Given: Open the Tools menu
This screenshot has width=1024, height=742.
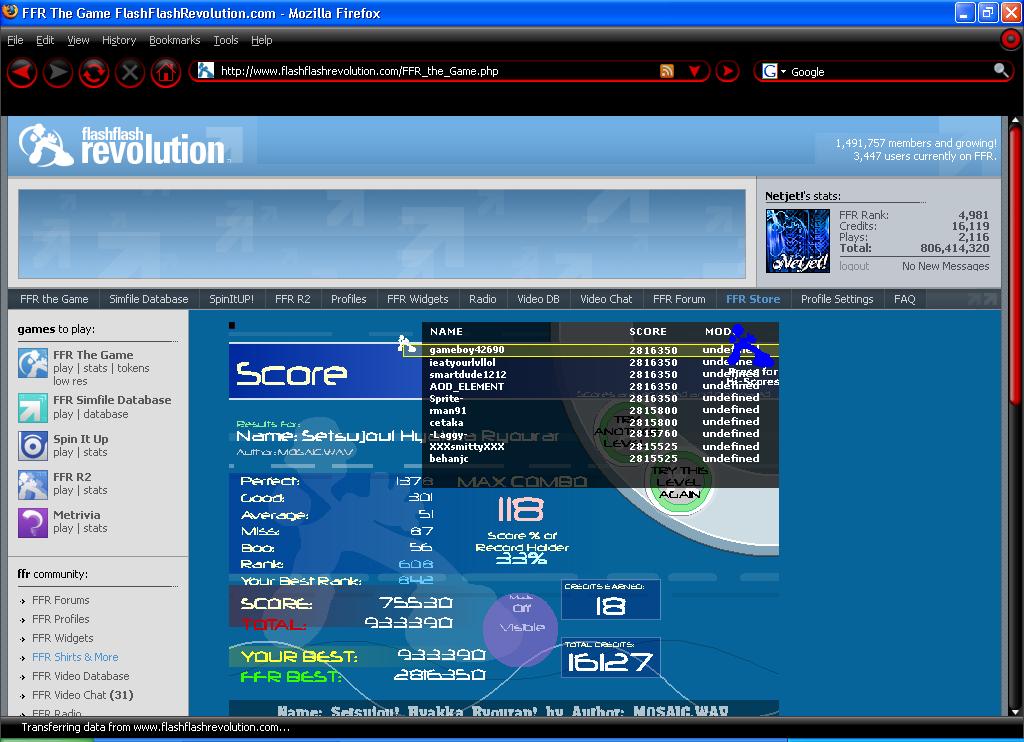Looking at the screenshot, I should [x=225, y=40].
